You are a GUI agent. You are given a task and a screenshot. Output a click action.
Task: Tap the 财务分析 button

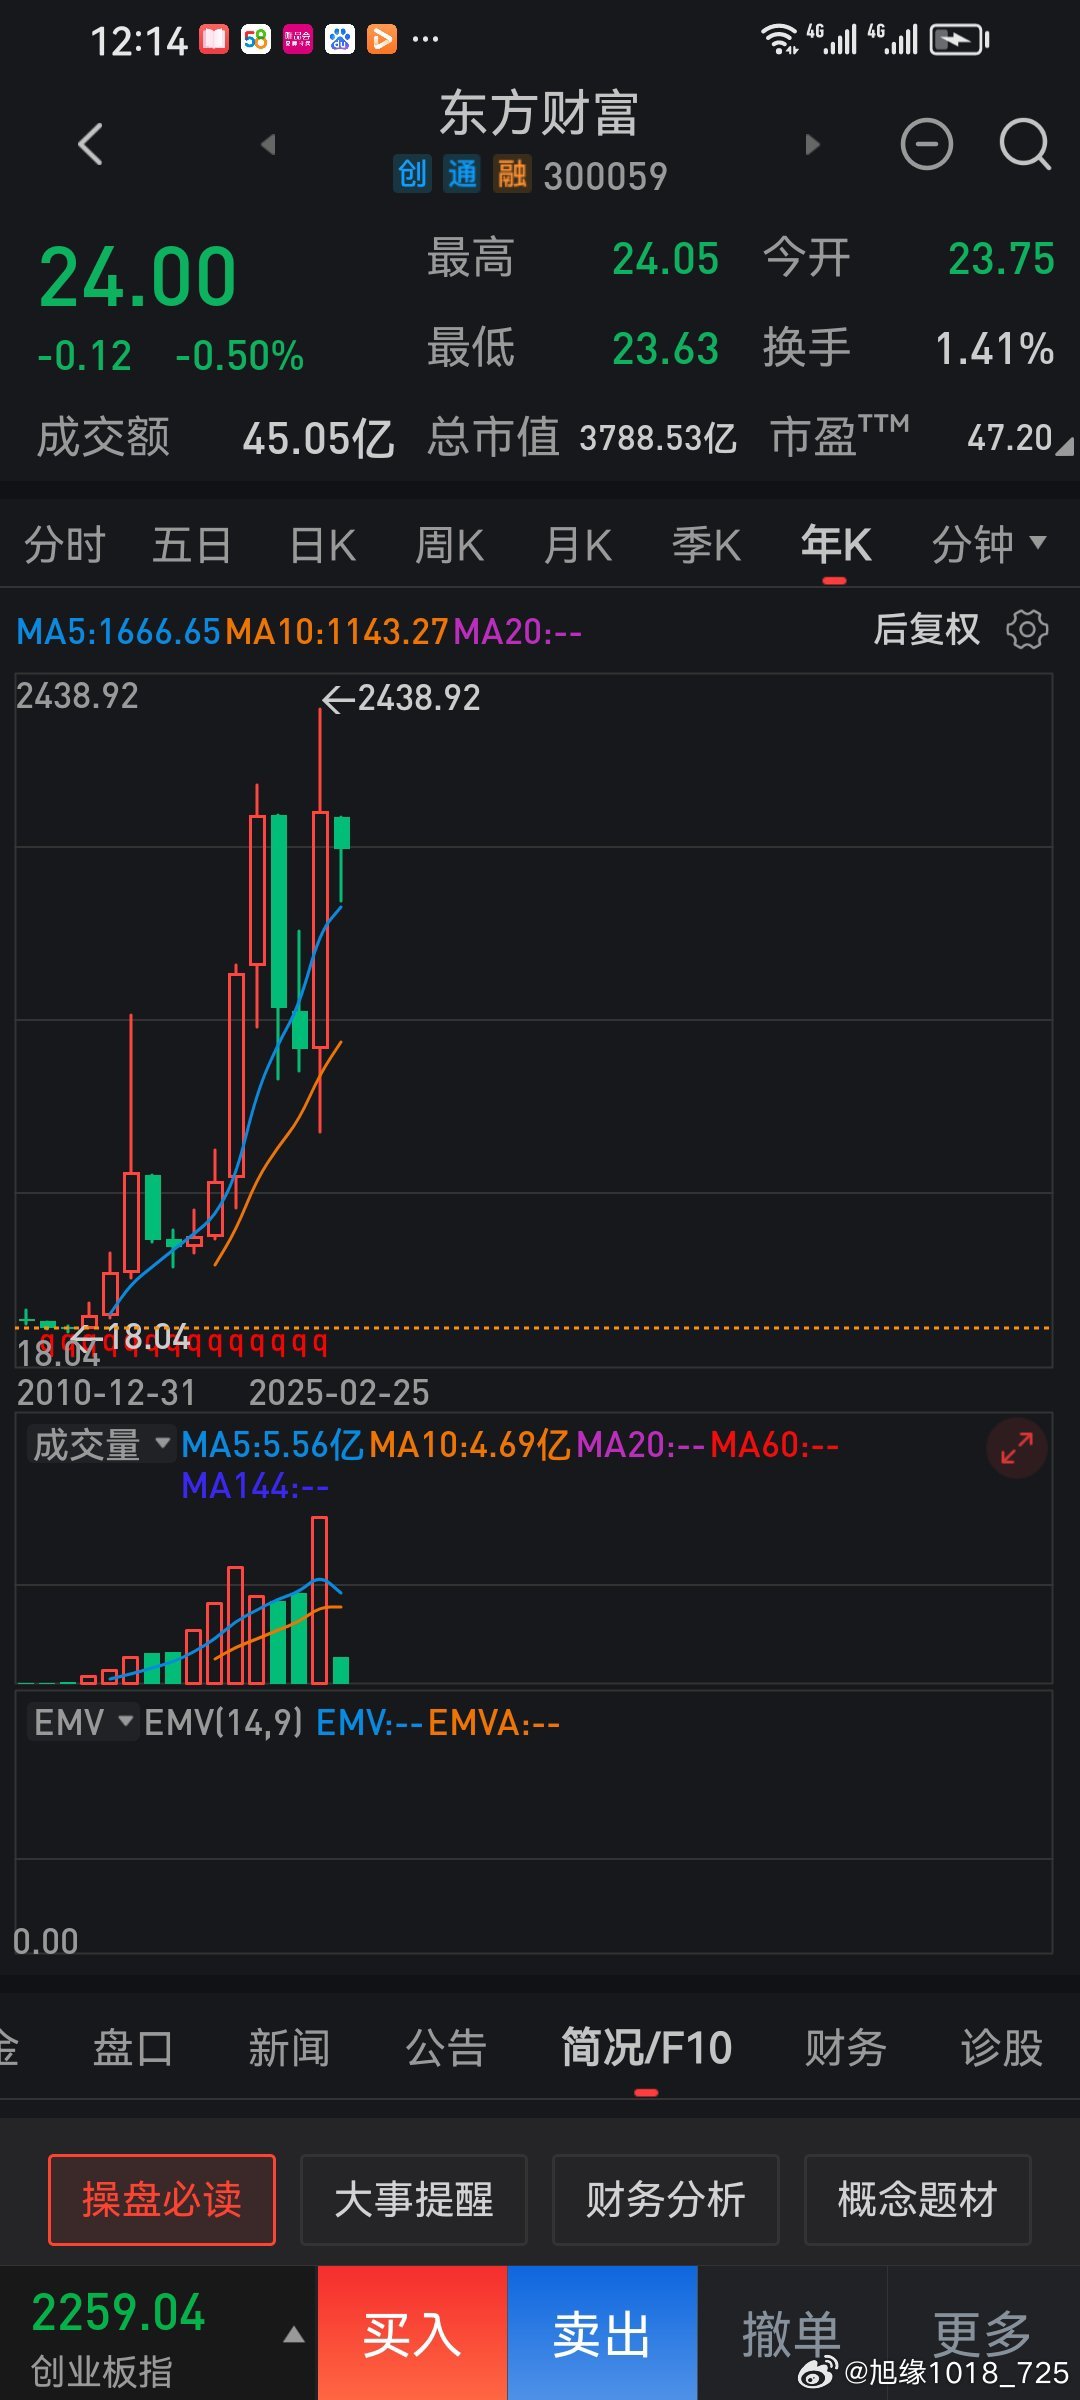[666, 2200]
